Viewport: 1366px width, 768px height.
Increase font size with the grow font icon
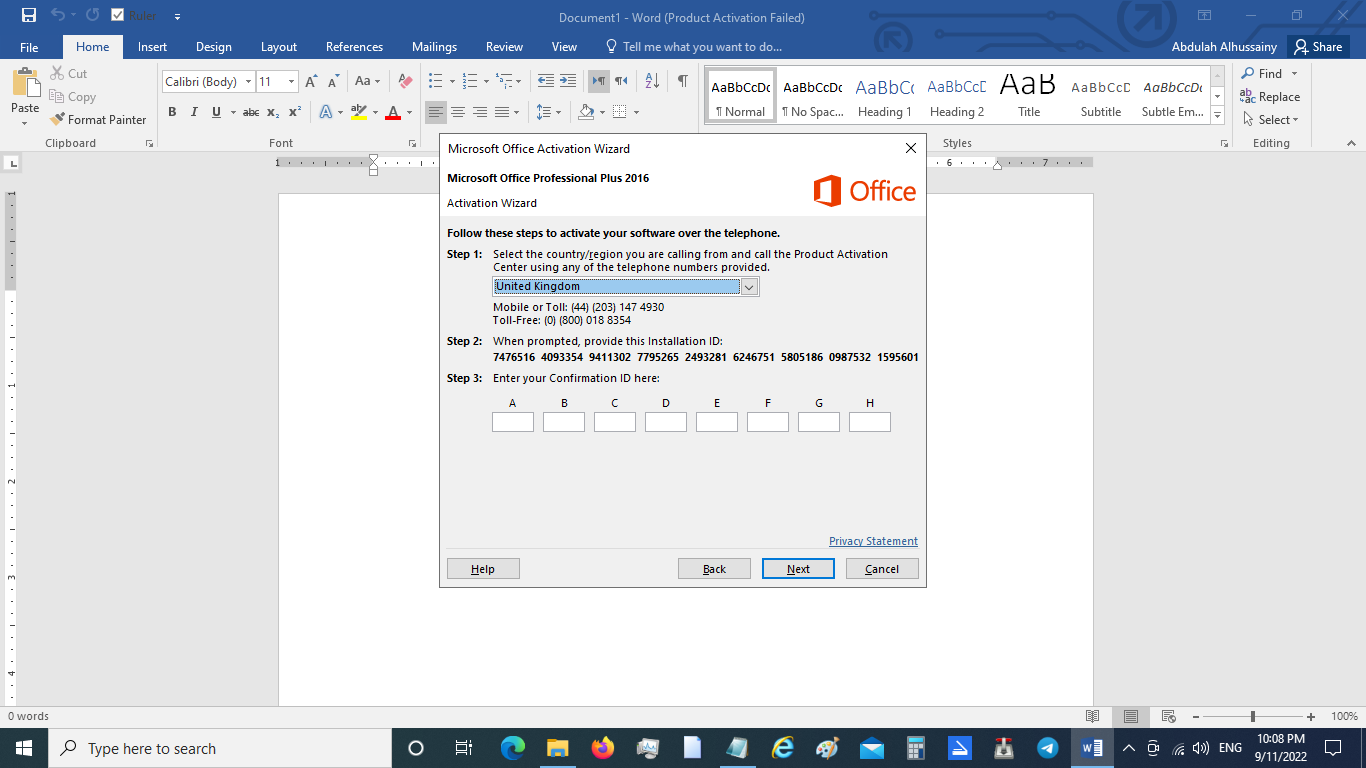(312, 81)
